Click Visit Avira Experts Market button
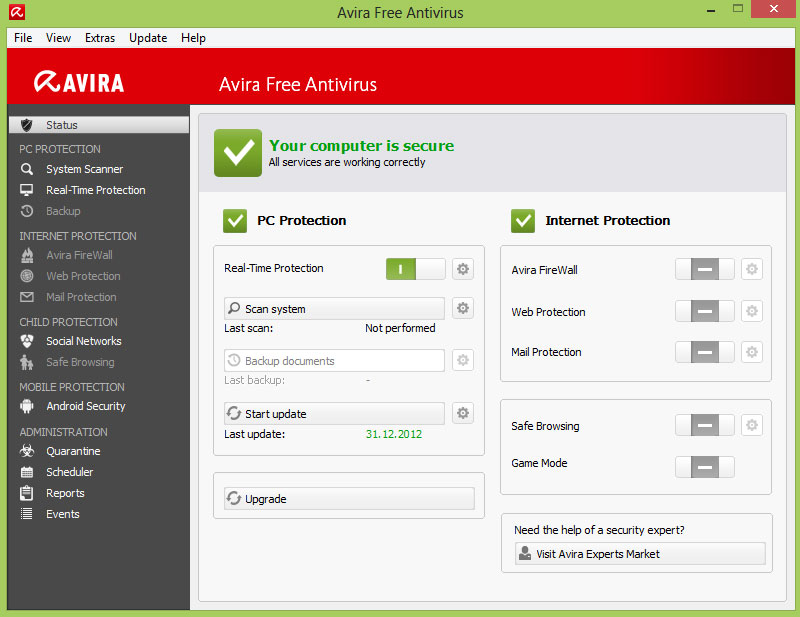Screen dimensions: 800x617 pos(640,554)
